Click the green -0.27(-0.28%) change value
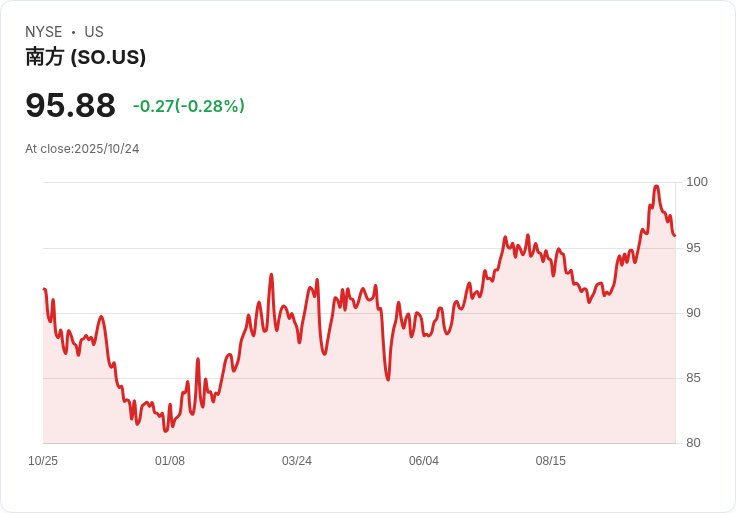736x513 pixels. click(x=188, y=106)
